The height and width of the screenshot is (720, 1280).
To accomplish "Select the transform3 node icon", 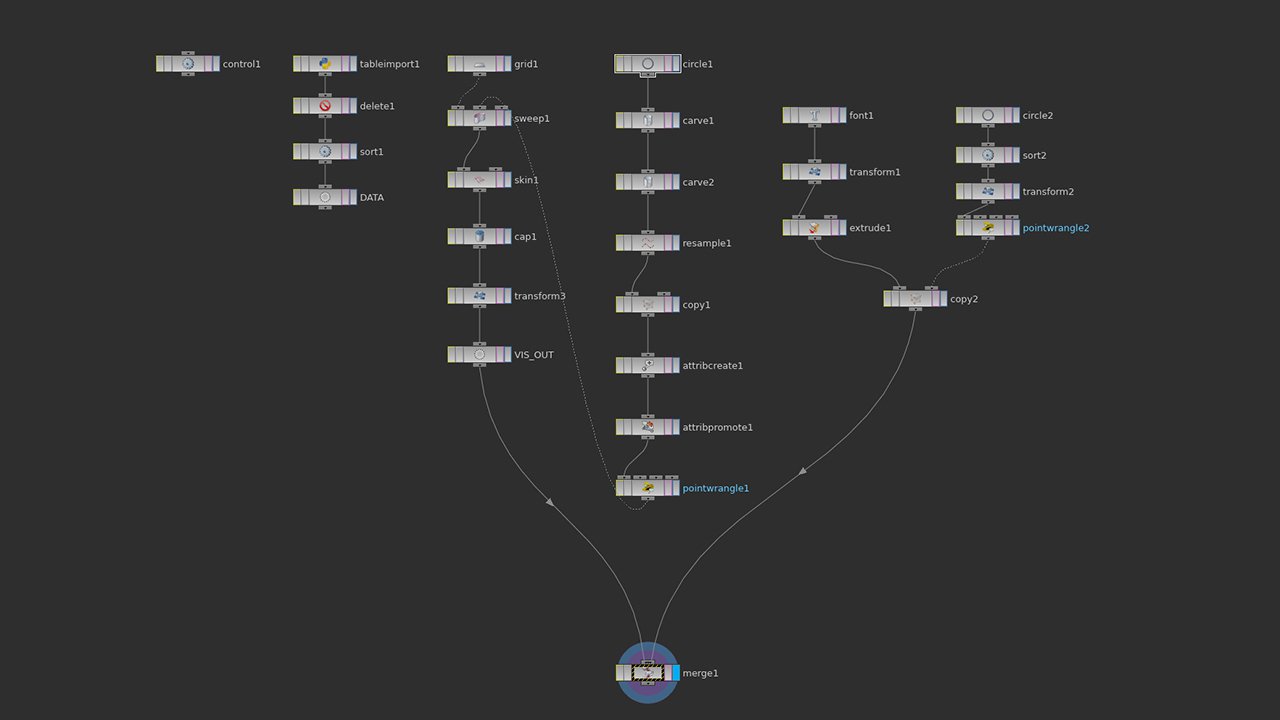I will coord(479,297).
